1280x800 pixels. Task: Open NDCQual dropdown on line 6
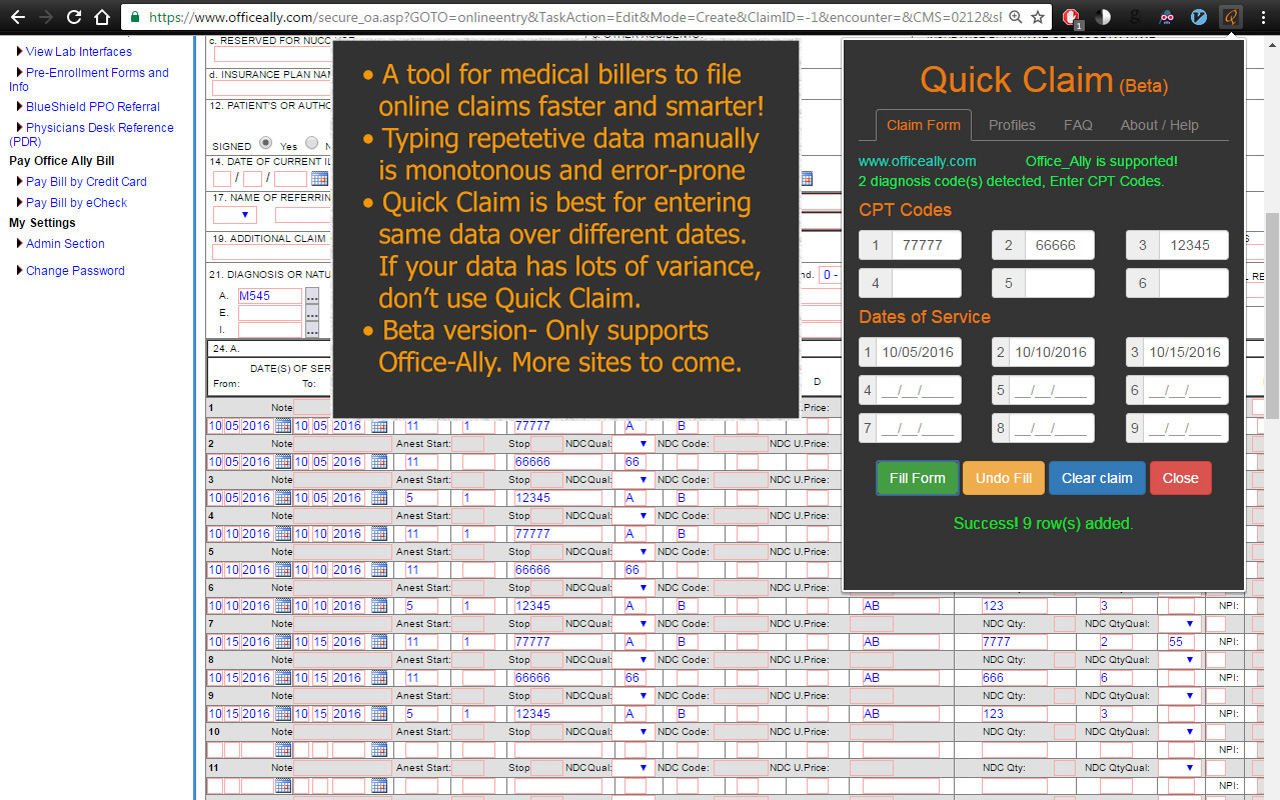(632, 588)
